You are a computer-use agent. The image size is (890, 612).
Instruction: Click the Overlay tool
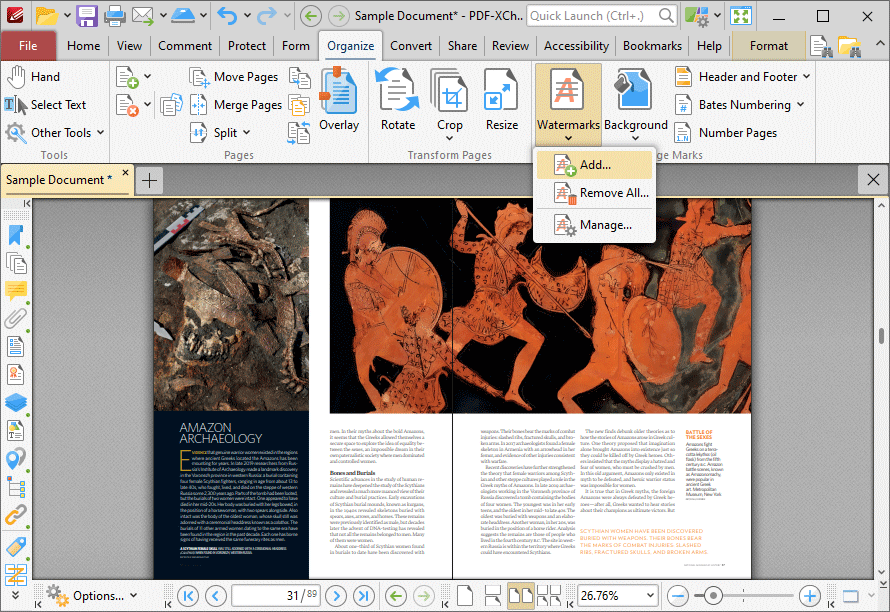pos(339,98)
